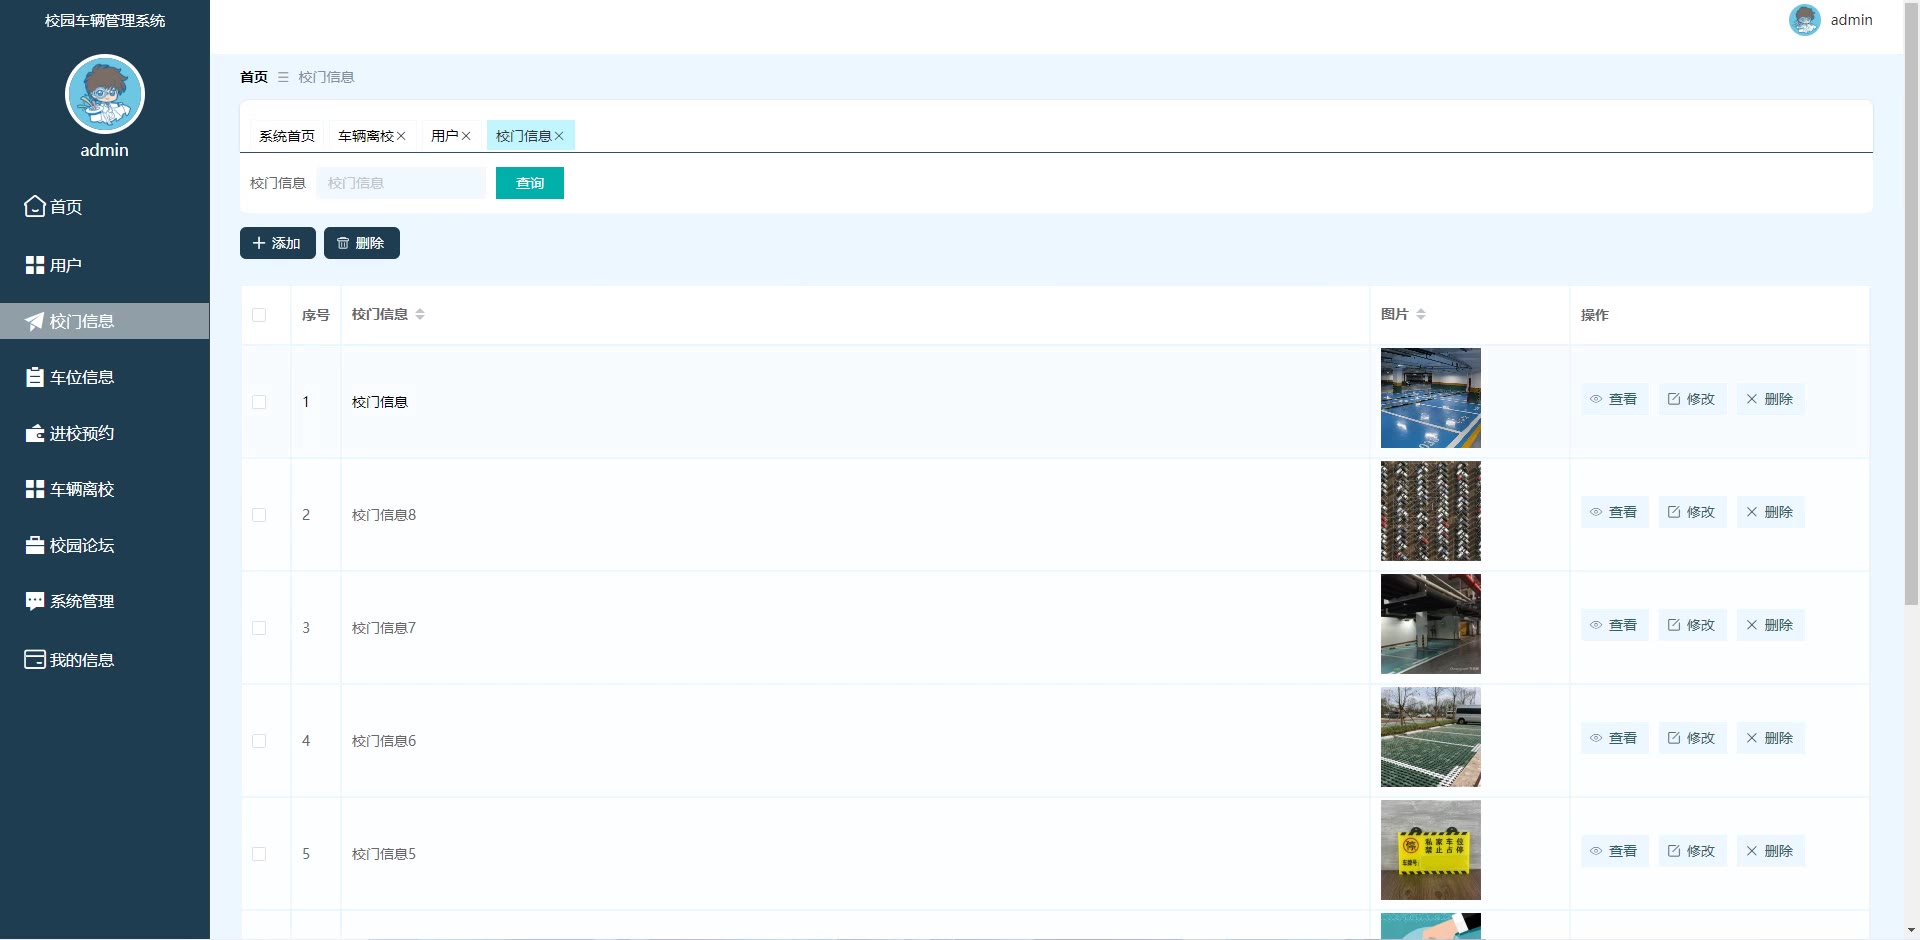Edit 校门信息5 with 修改
Image resolution: width=1920 pixels, height=940 pixels.
point(1692,851)
